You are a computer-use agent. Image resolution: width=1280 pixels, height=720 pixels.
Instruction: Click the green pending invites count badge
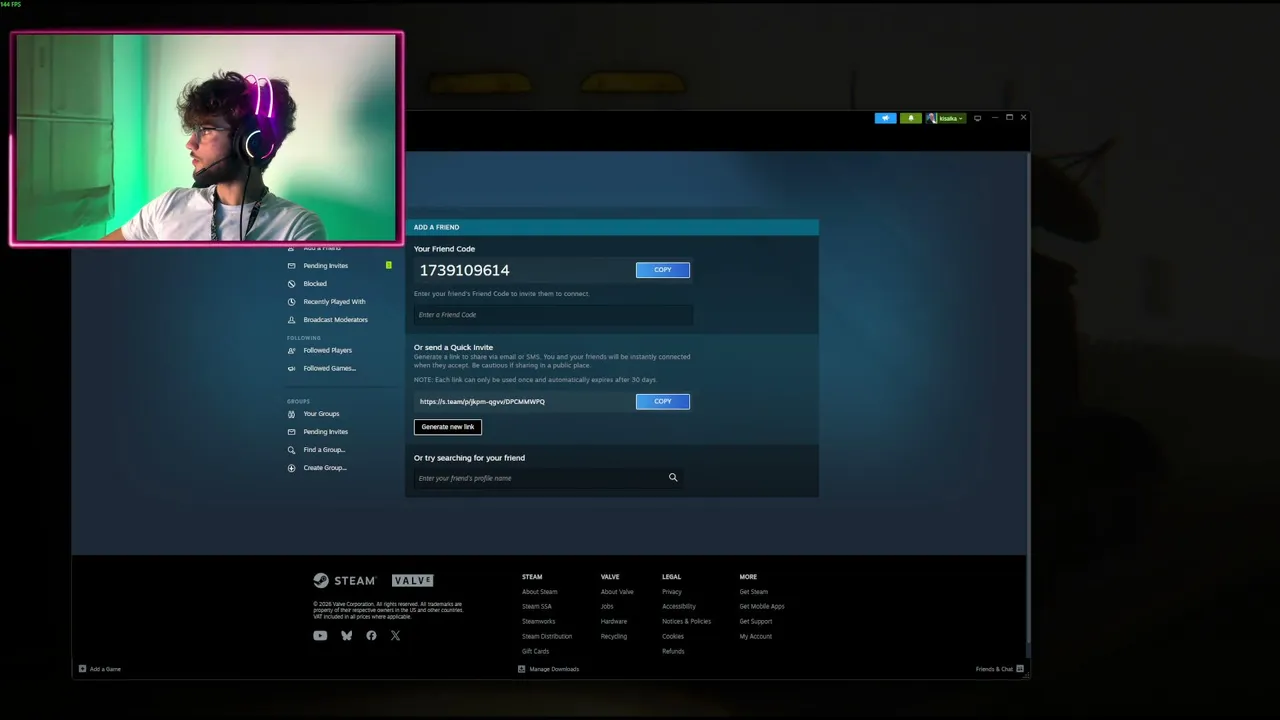[389, 265]
